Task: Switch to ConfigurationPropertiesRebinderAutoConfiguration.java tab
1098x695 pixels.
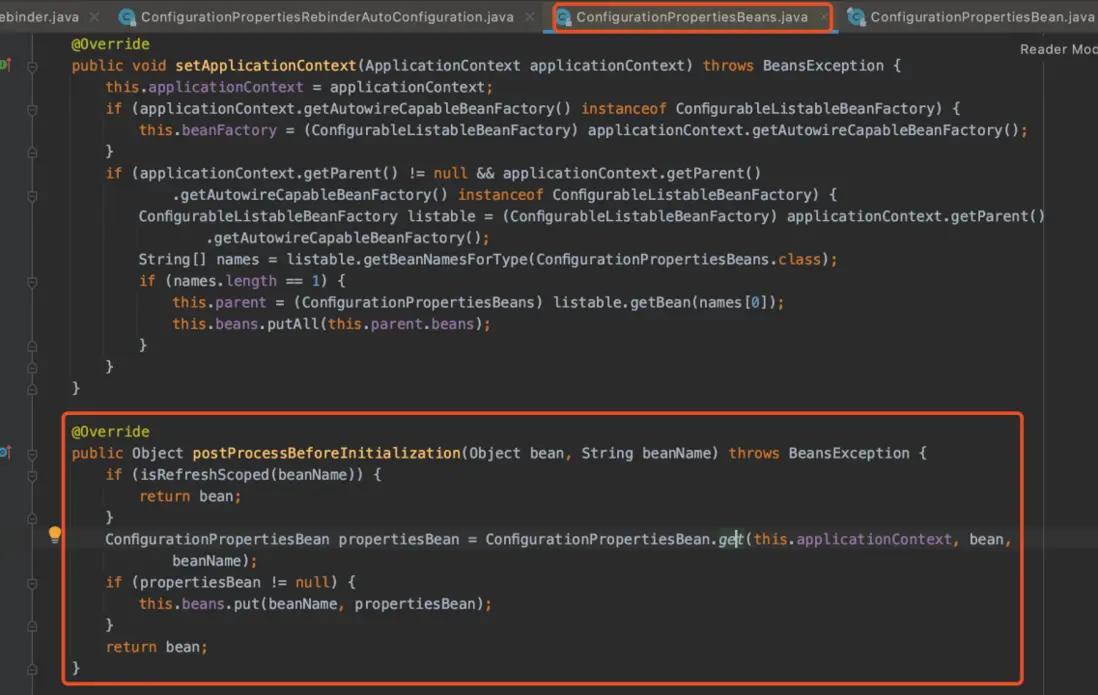Action: (x=327, y=17)
